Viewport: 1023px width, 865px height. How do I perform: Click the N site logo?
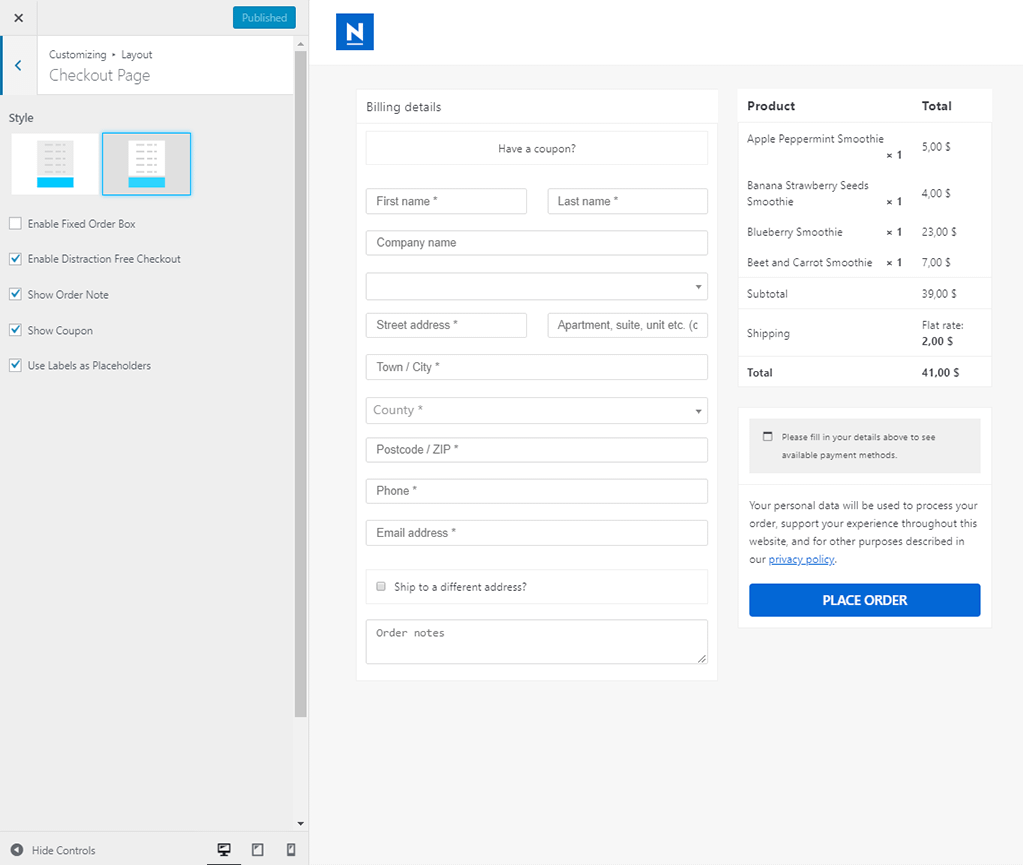pos(354,32)
